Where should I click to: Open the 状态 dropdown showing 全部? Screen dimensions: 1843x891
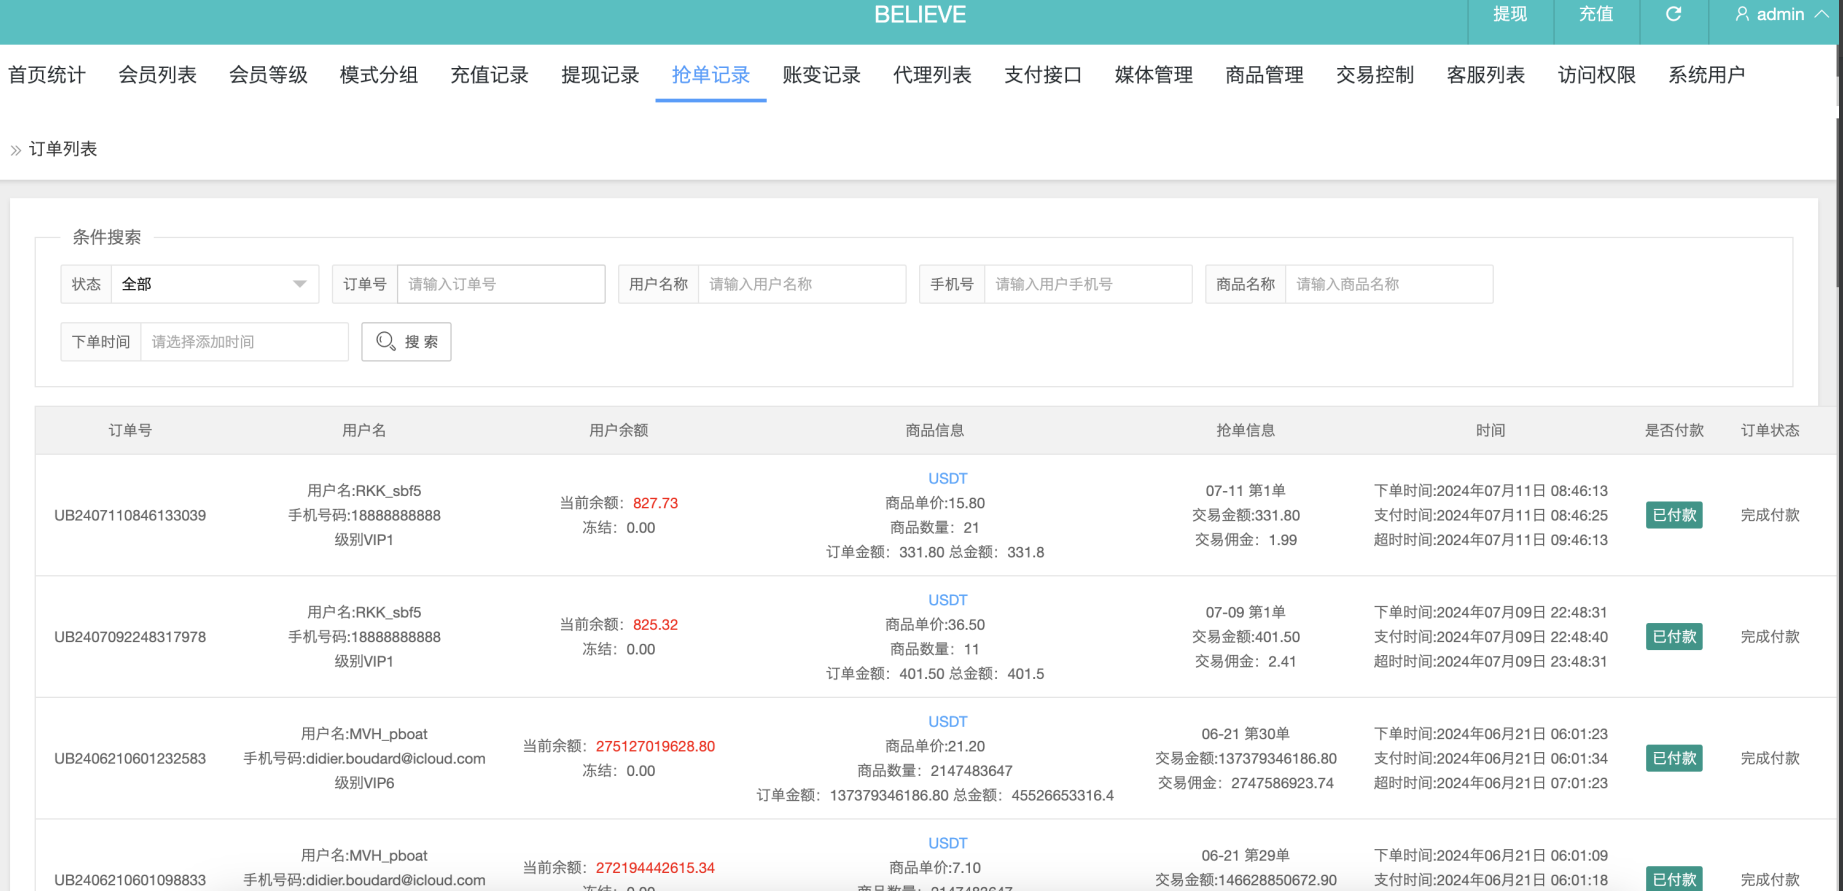point(214,284)
